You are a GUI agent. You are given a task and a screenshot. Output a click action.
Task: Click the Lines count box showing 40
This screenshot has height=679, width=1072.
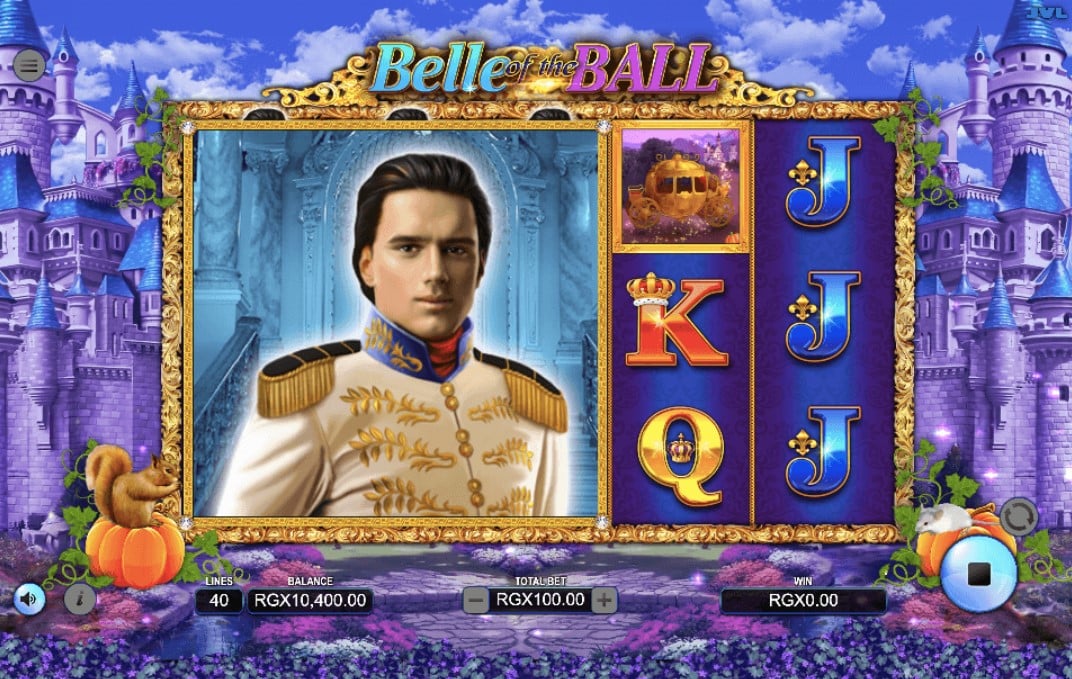[219, 600]
